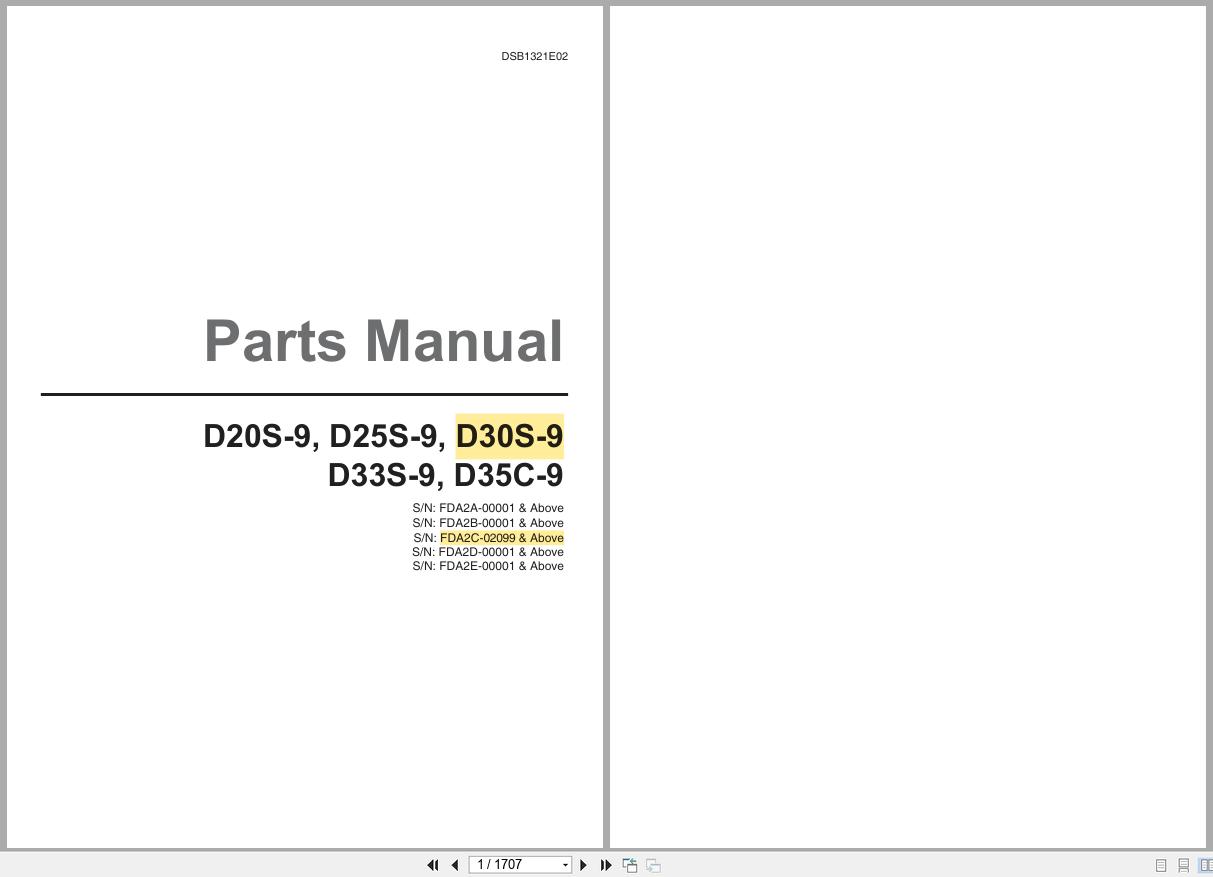The image size is (1213, 877).
Task: Click the model line D33S-9, D35C-9
Action: [x=445, y=475]
